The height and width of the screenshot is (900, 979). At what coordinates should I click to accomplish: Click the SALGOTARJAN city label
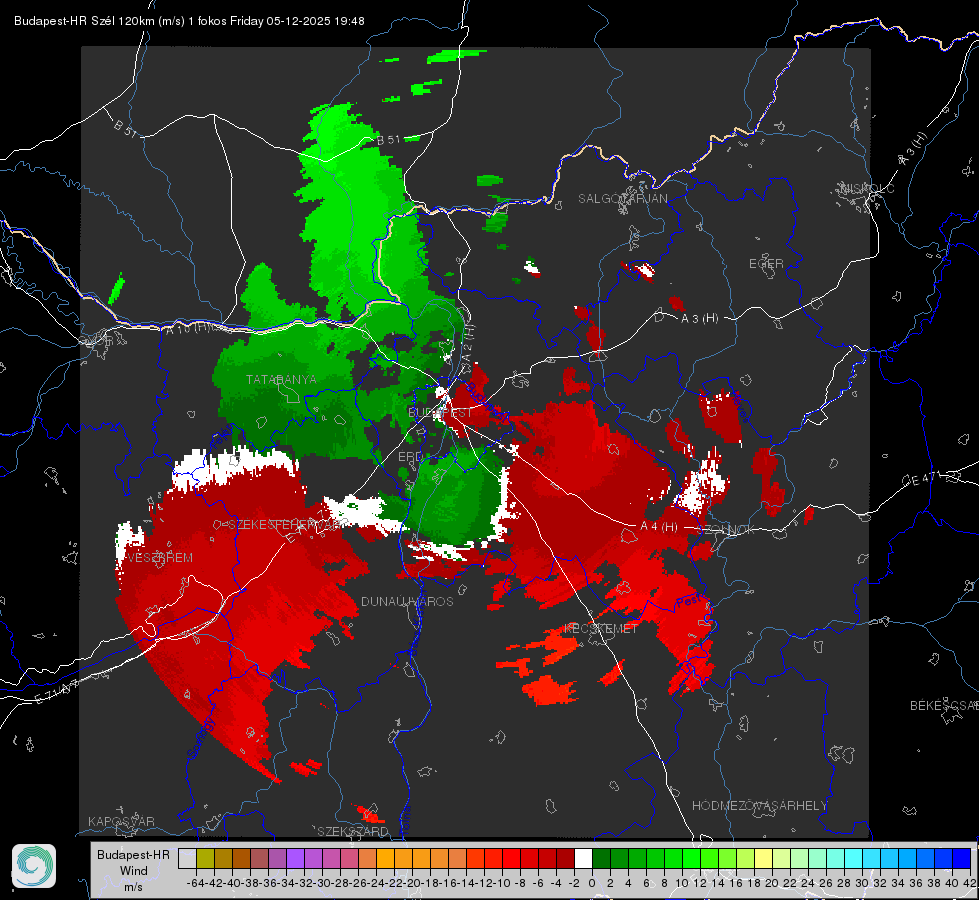click(622, 199)
